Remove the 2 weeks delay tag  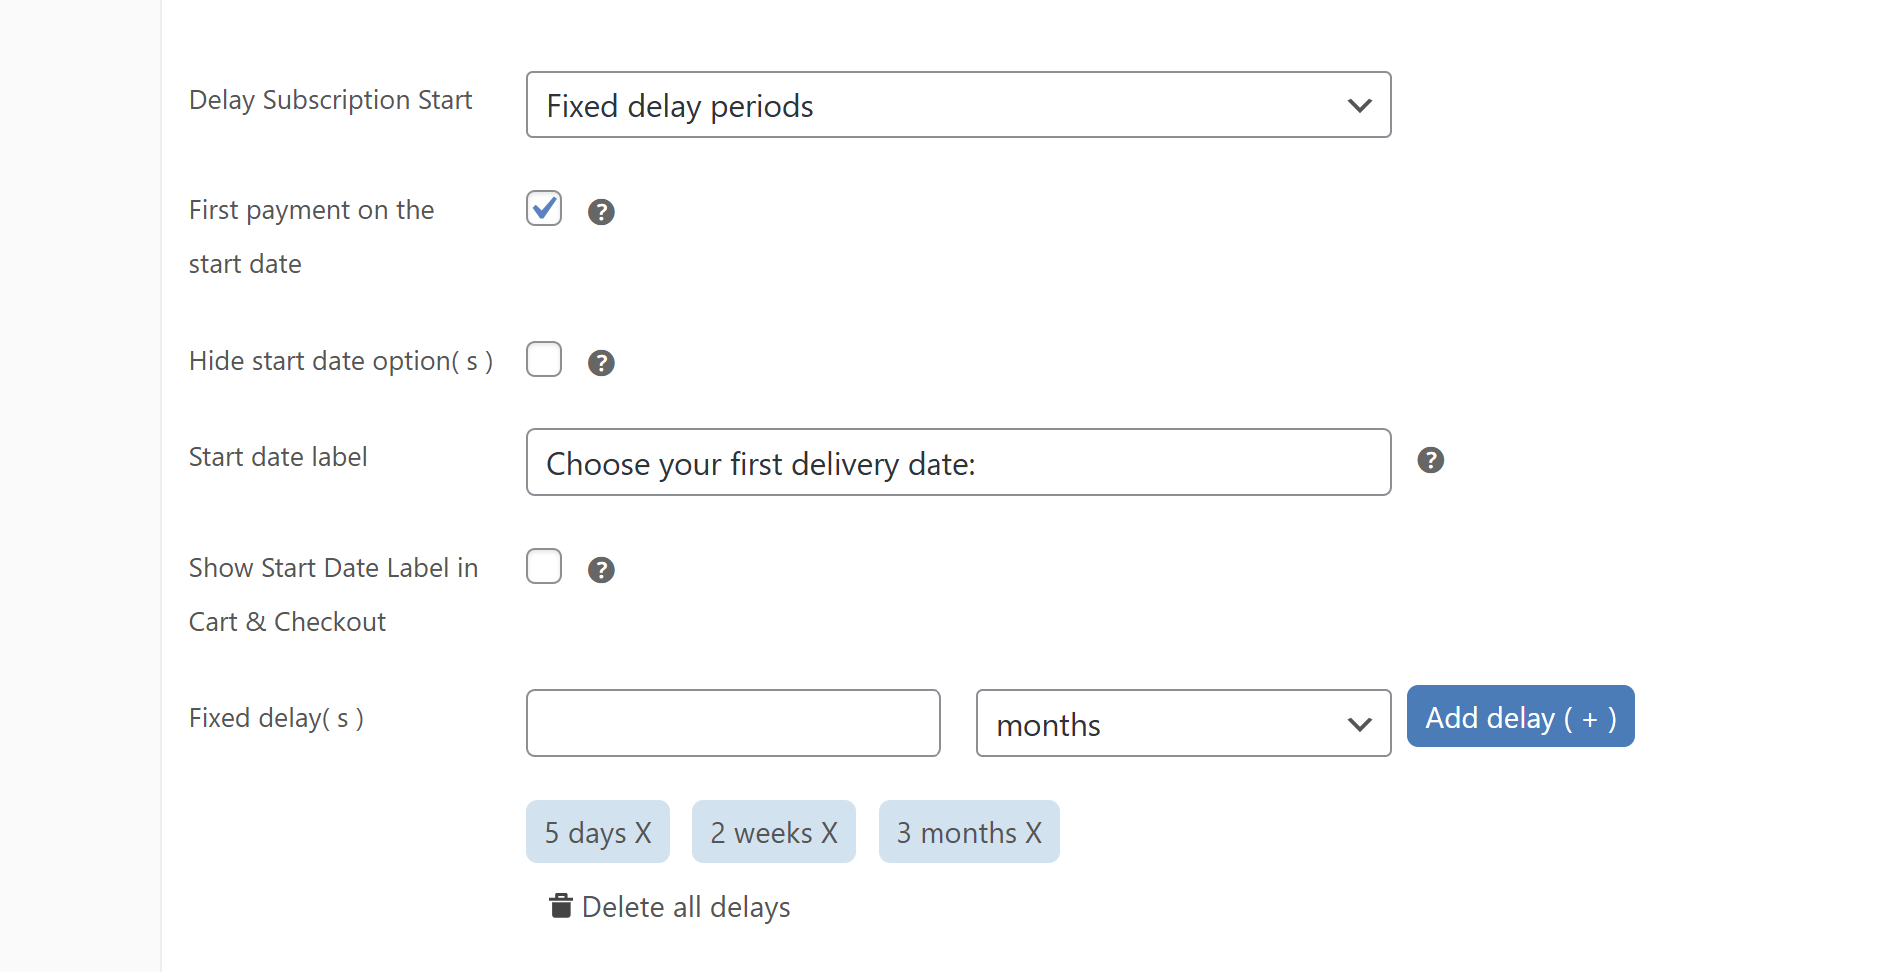click(x=829, y=833)
